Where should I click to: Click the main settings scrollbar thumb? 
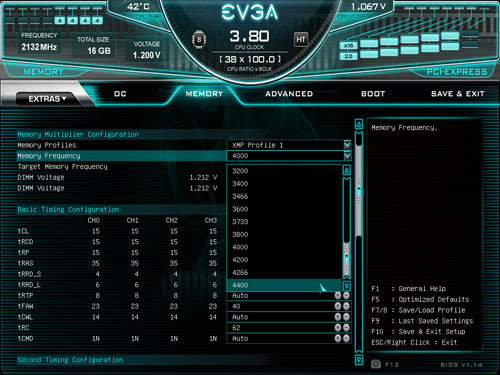[x=359, y=190]
